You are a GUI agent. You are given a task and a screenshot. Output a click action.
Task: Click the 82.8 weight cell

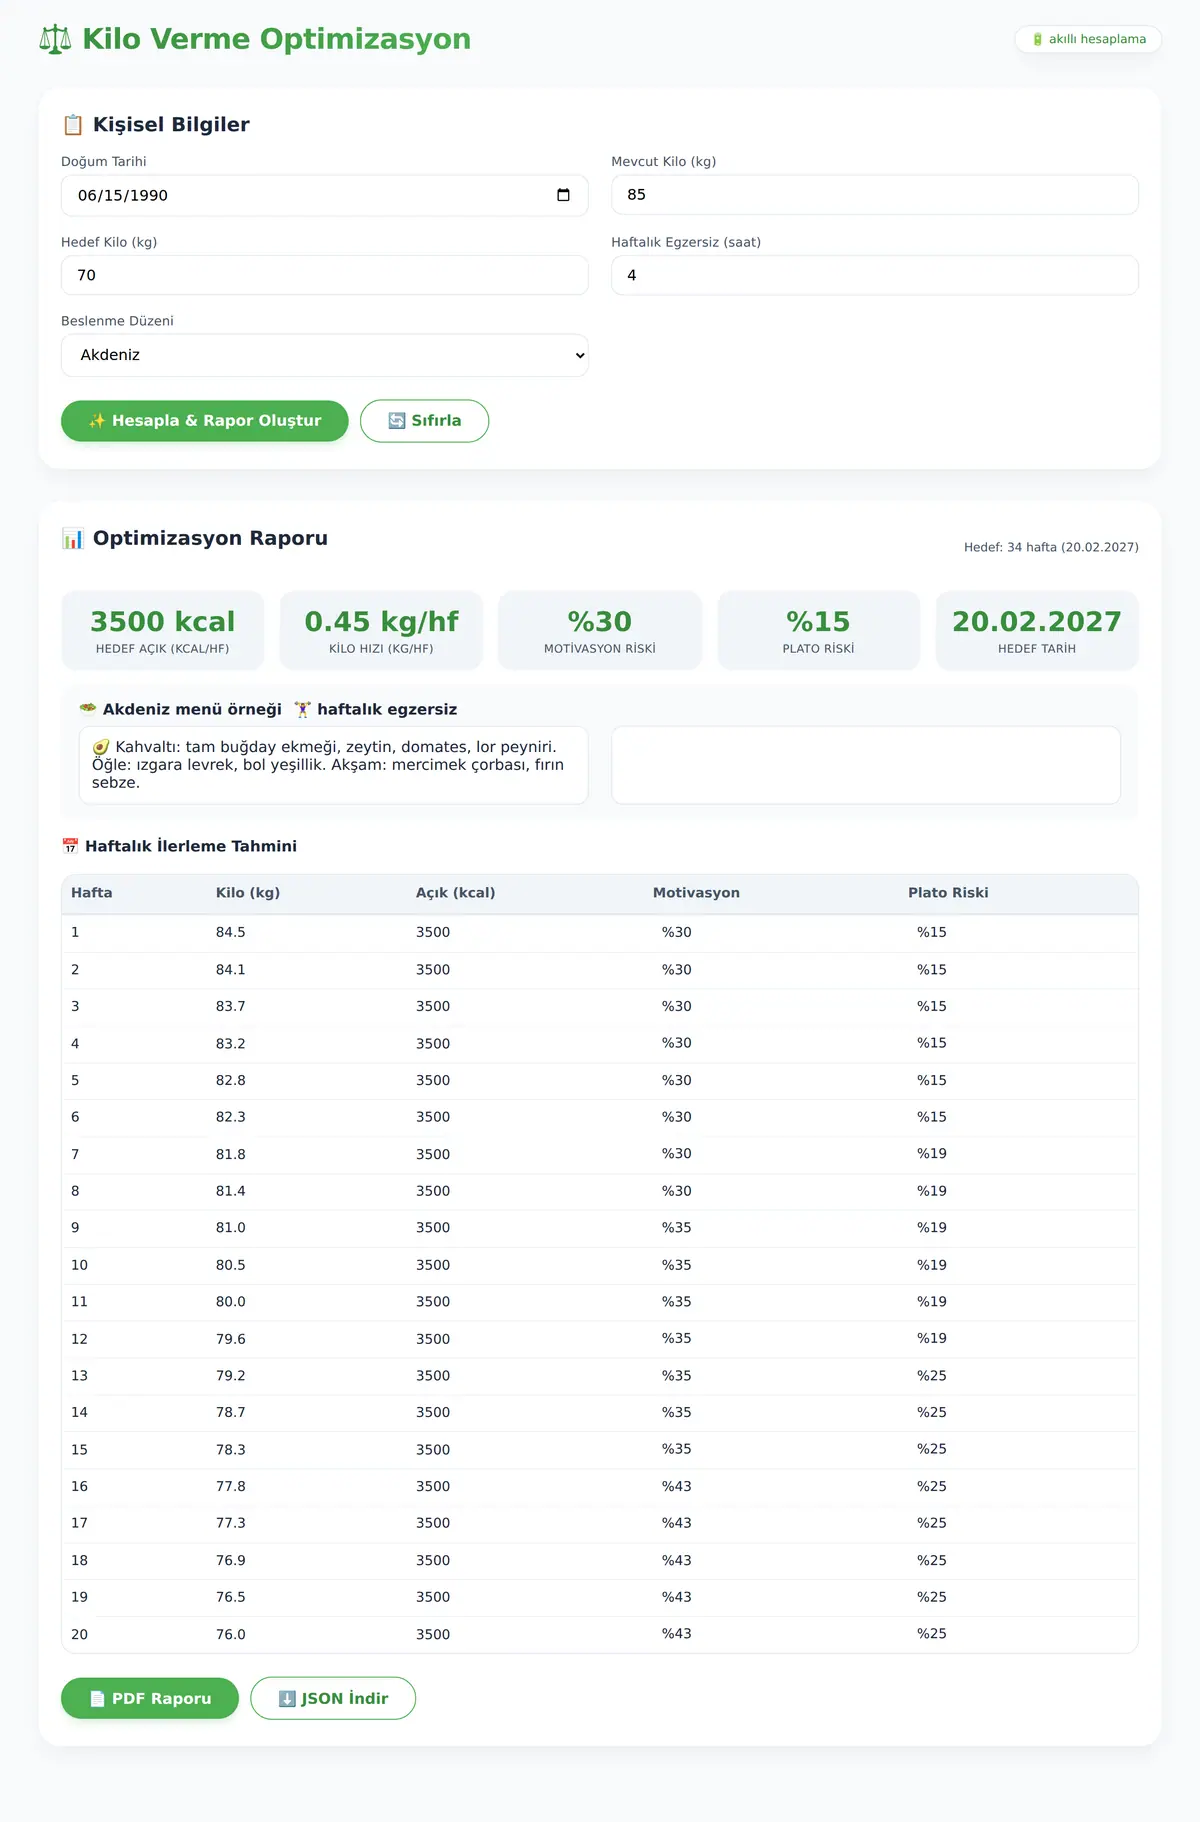231,1080
